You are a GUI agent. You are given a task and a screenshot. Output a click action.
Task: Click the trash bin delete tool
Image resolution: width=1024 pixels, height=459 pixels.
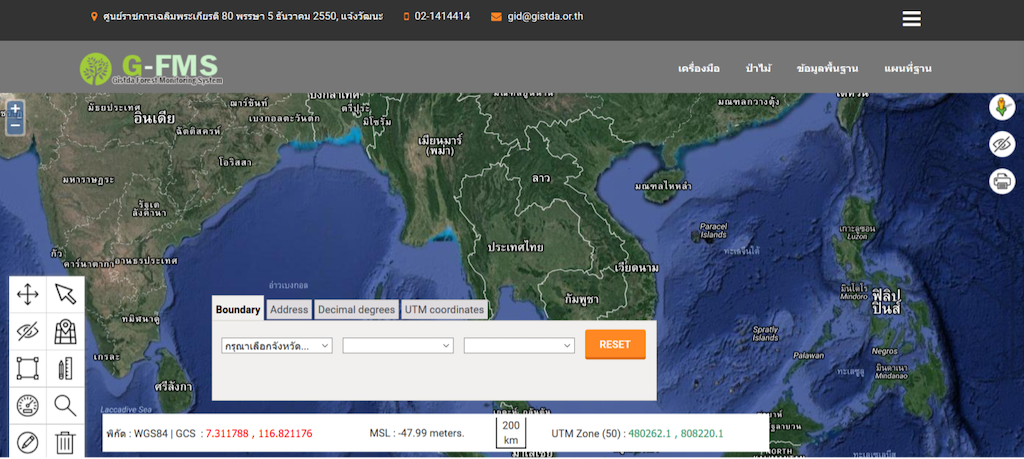(66, 441)
